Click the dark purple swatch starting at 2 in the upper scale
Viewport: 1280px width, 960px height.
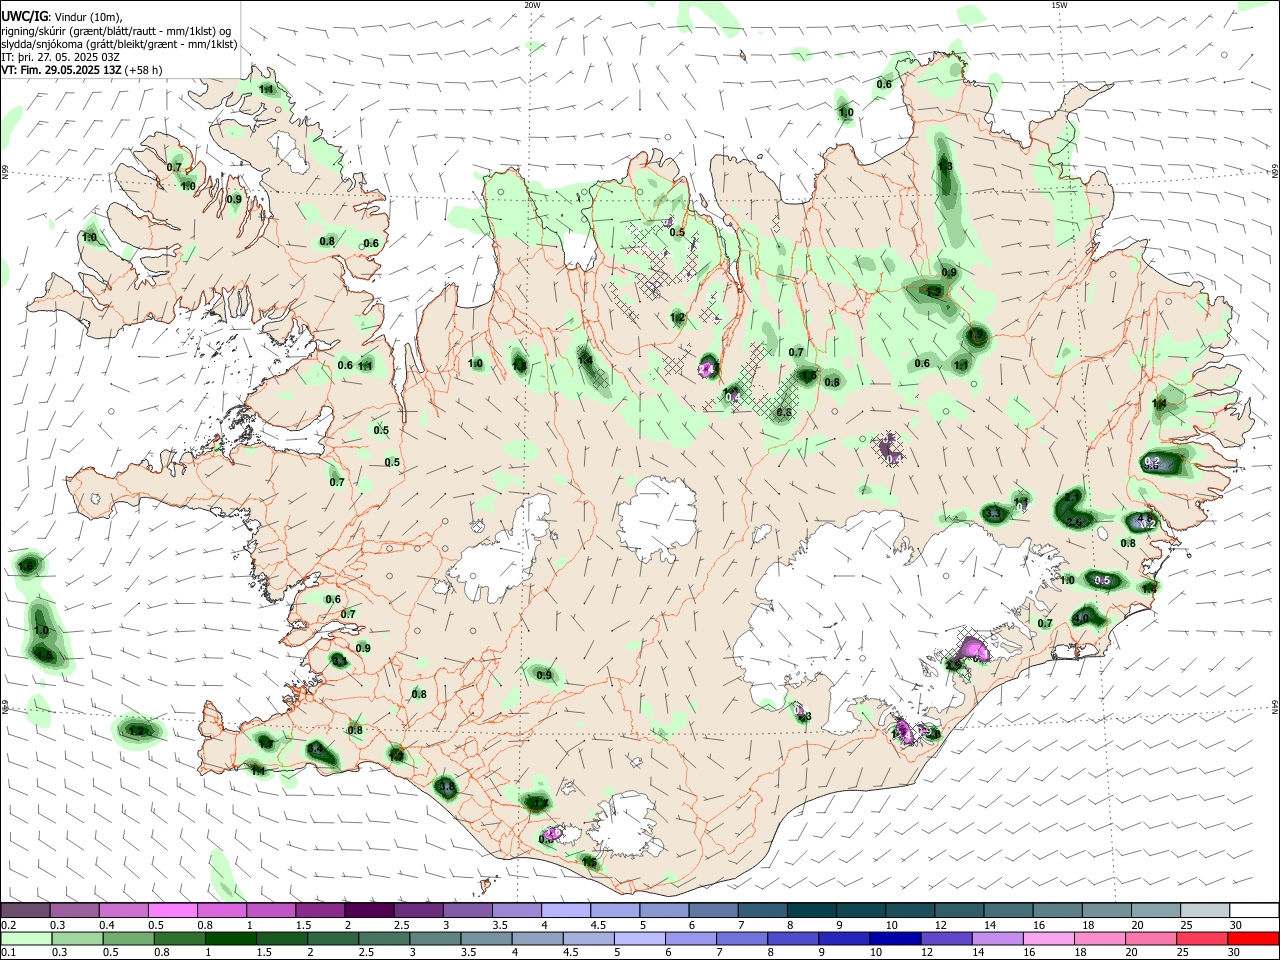(x=369, y=911)
